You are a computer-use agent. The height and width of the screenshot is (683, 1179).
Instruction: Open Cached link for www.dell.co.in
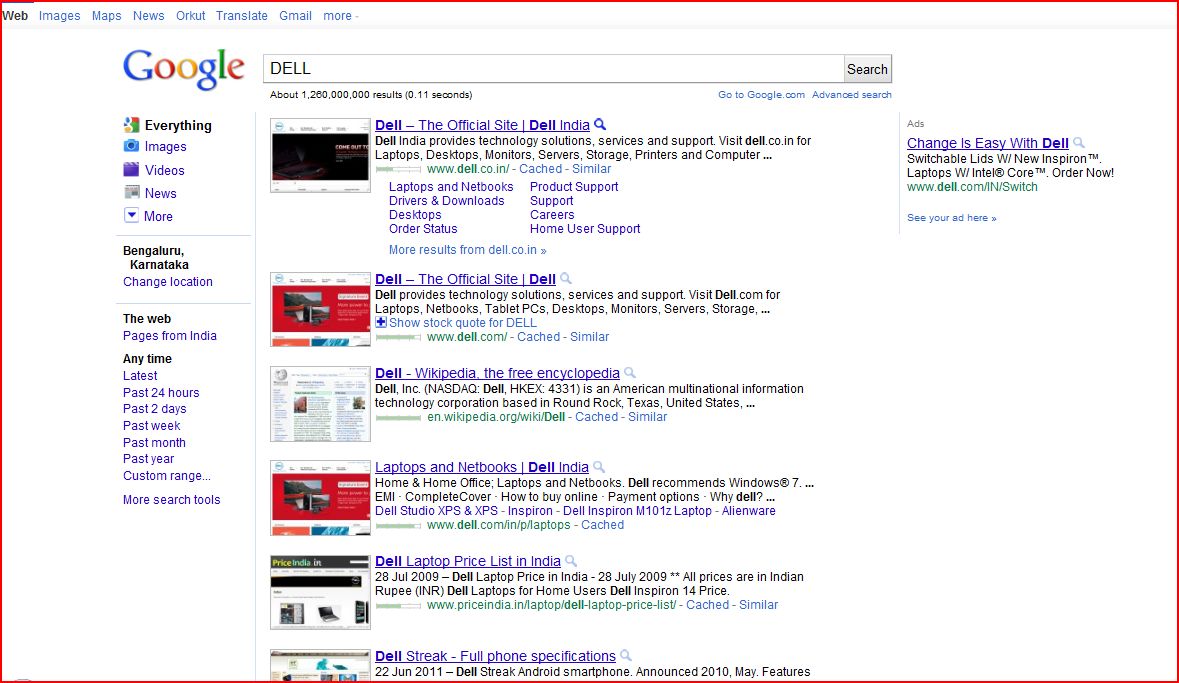pyautogui.click(x=541, y=168)
